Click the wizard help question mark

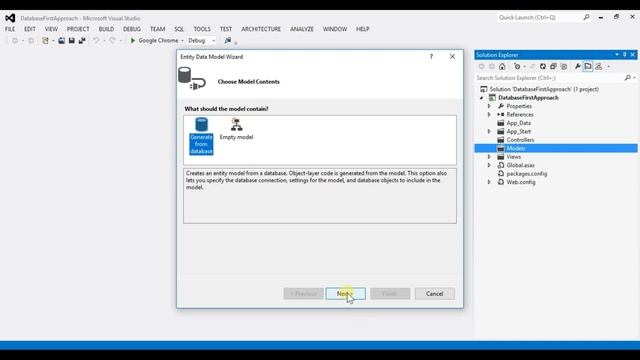point(431,57)
